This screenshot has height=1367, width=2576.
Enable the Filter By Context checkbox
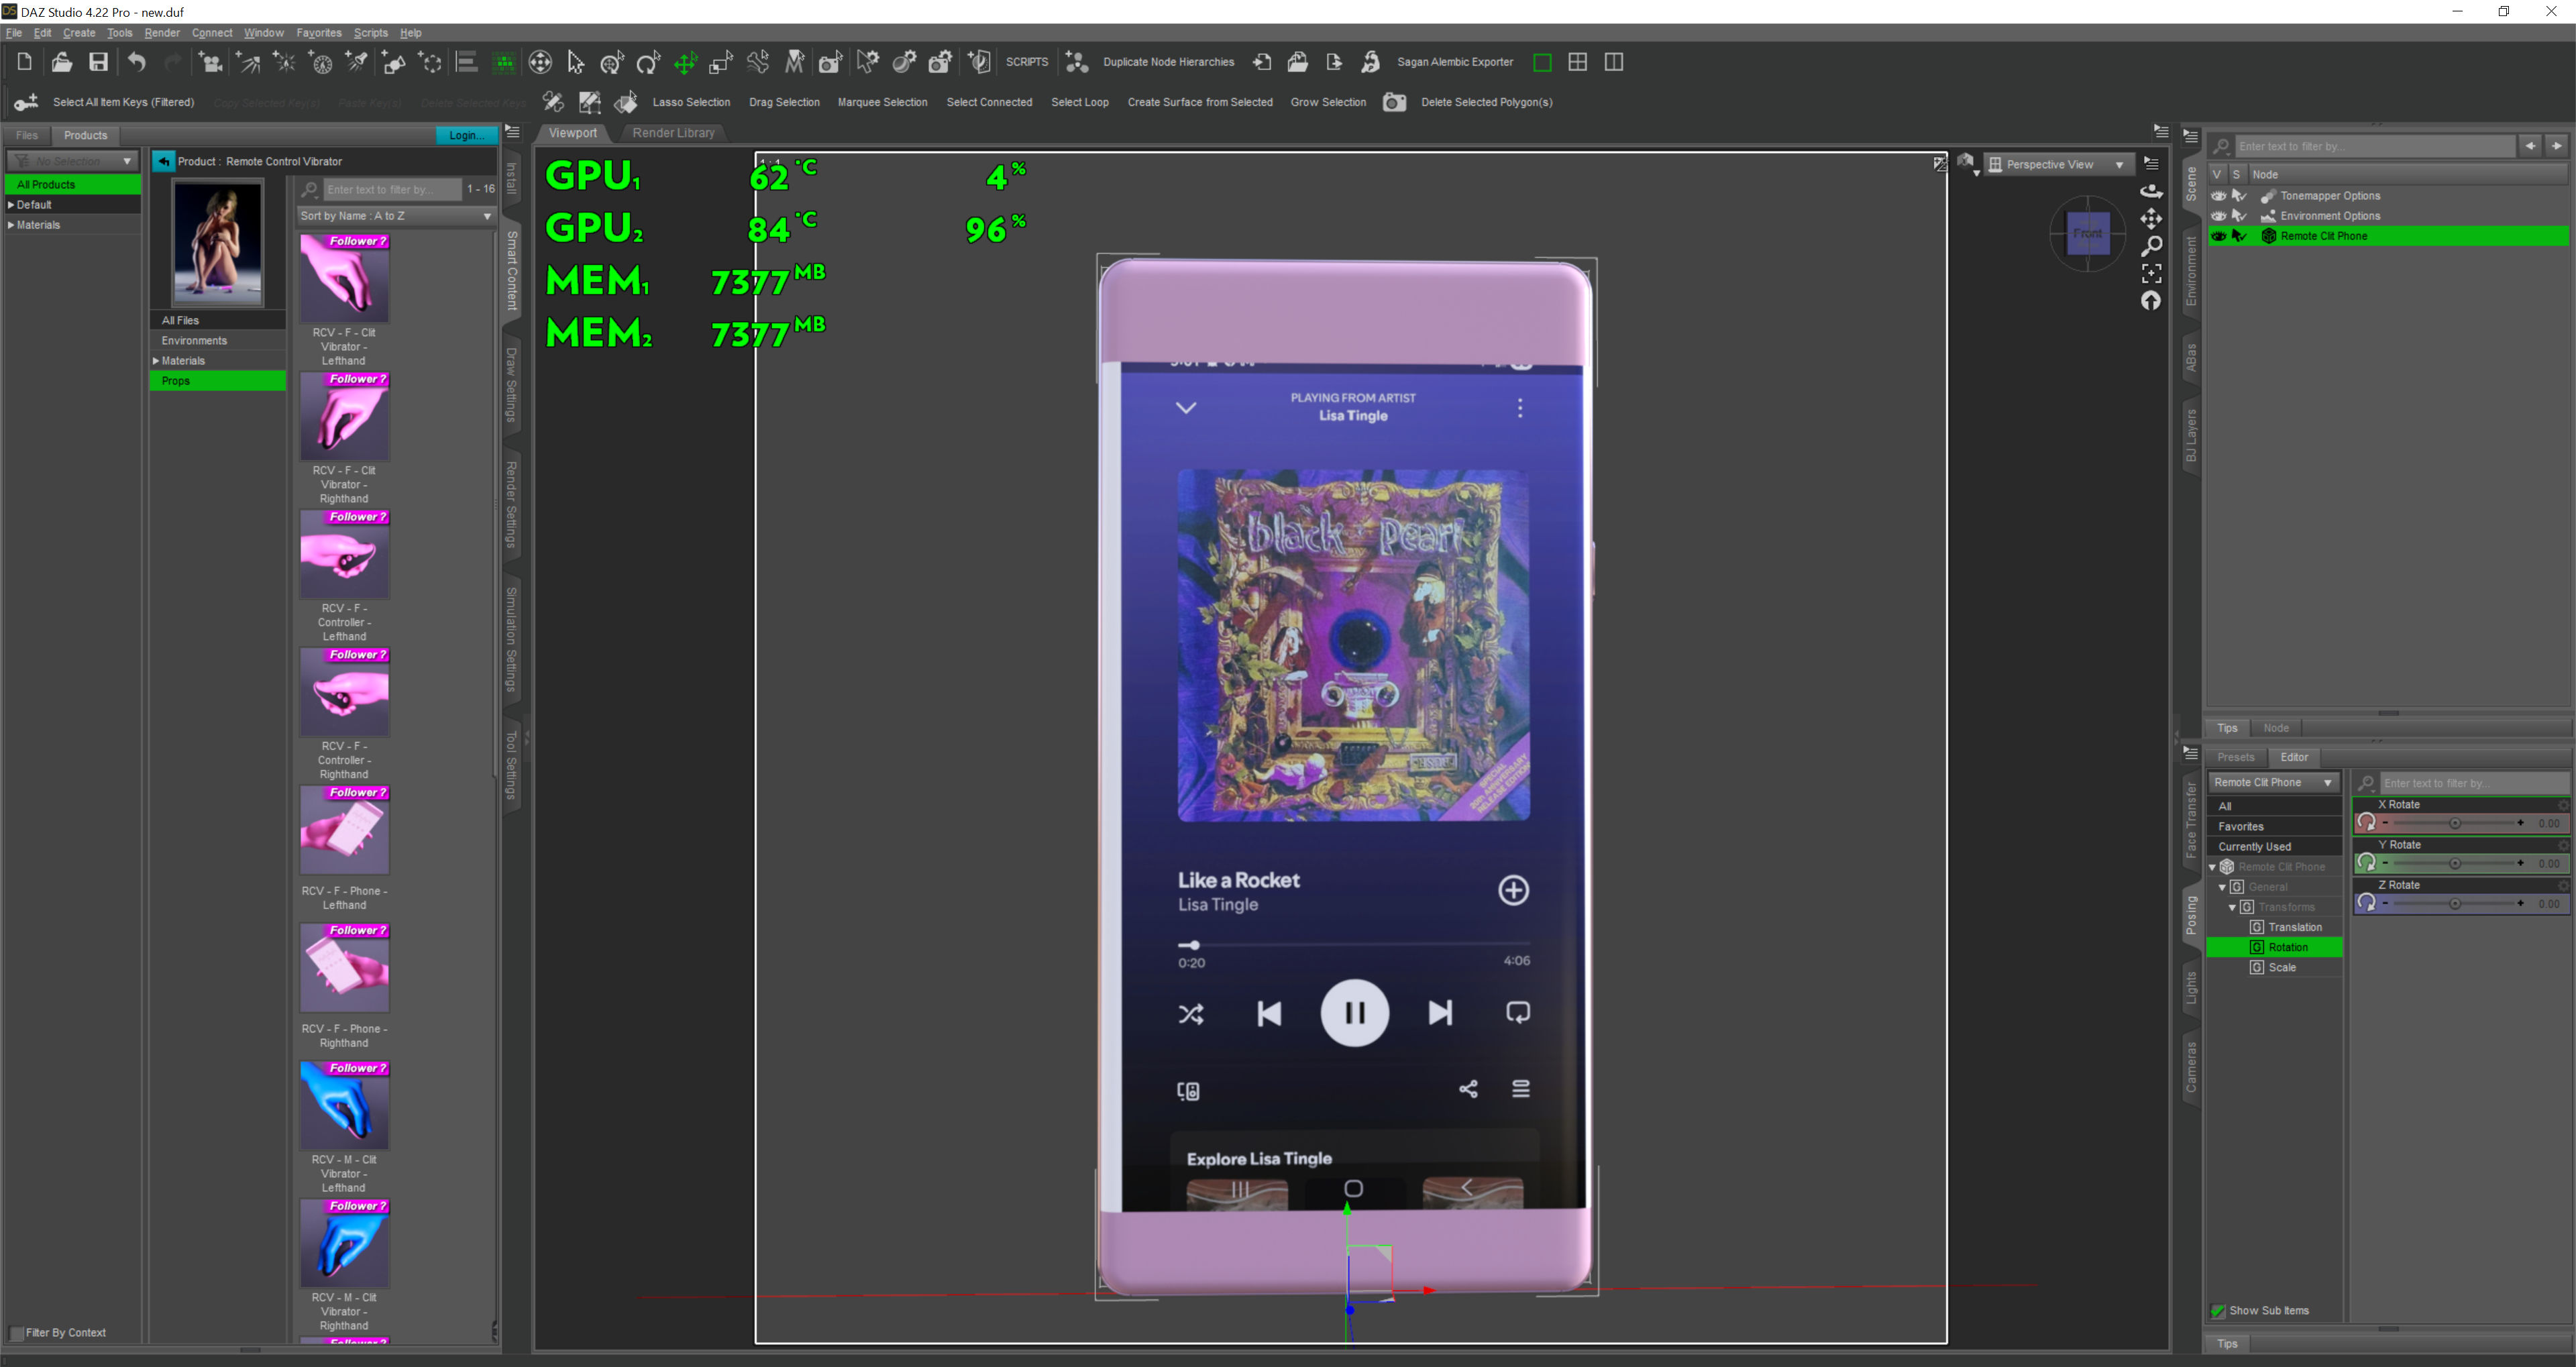pyautogui.click(x=16, y=1332)
